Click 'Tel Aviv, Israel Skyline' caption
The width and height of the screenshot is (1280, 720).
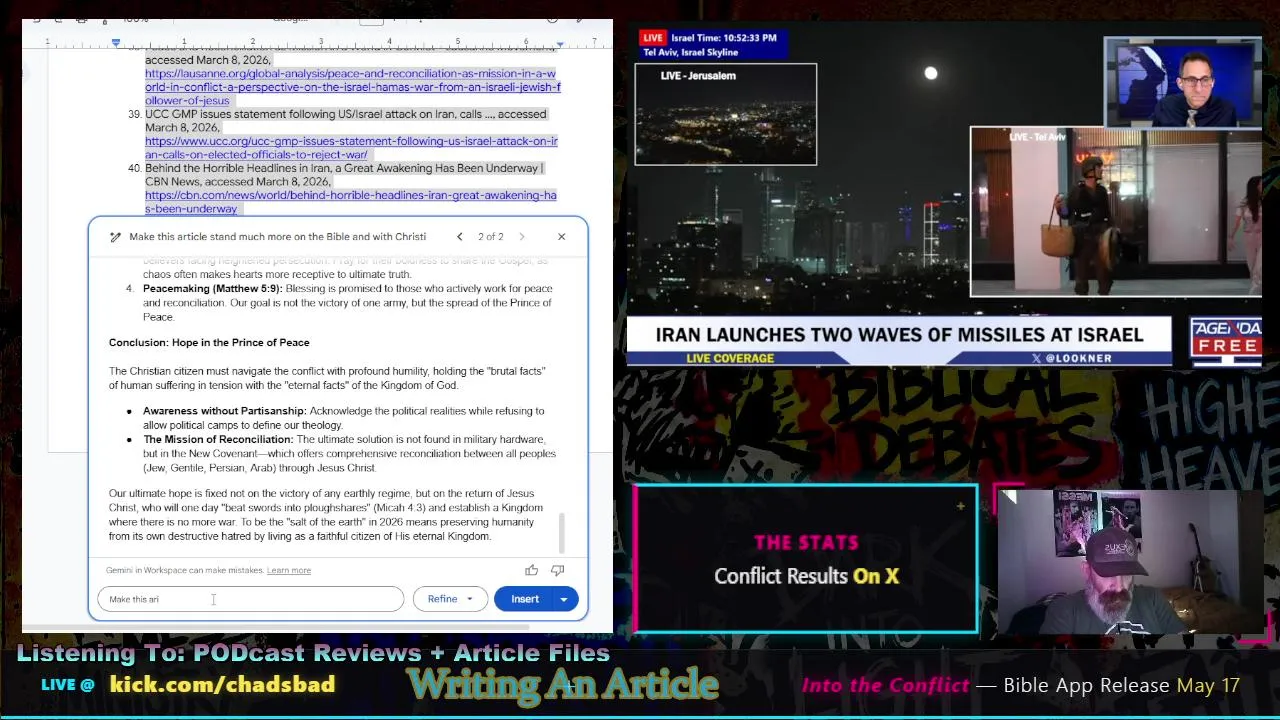(690, 52)
